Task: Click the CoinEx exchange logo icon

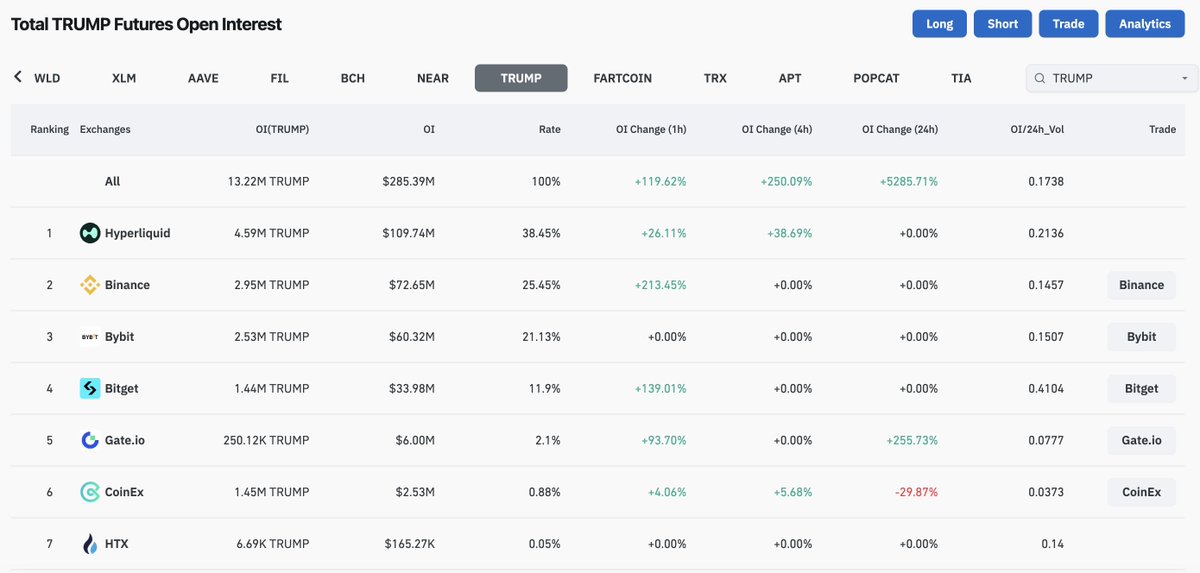Action: [x=90, y=492]
